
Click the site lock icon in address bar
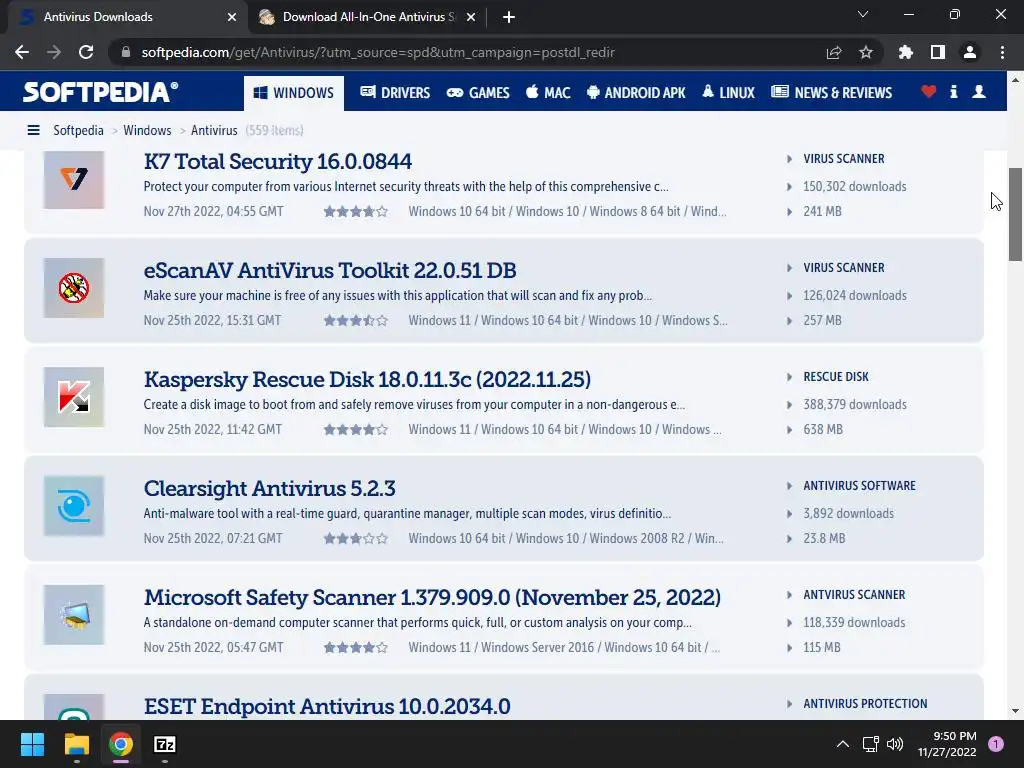[x=126, y=52]
